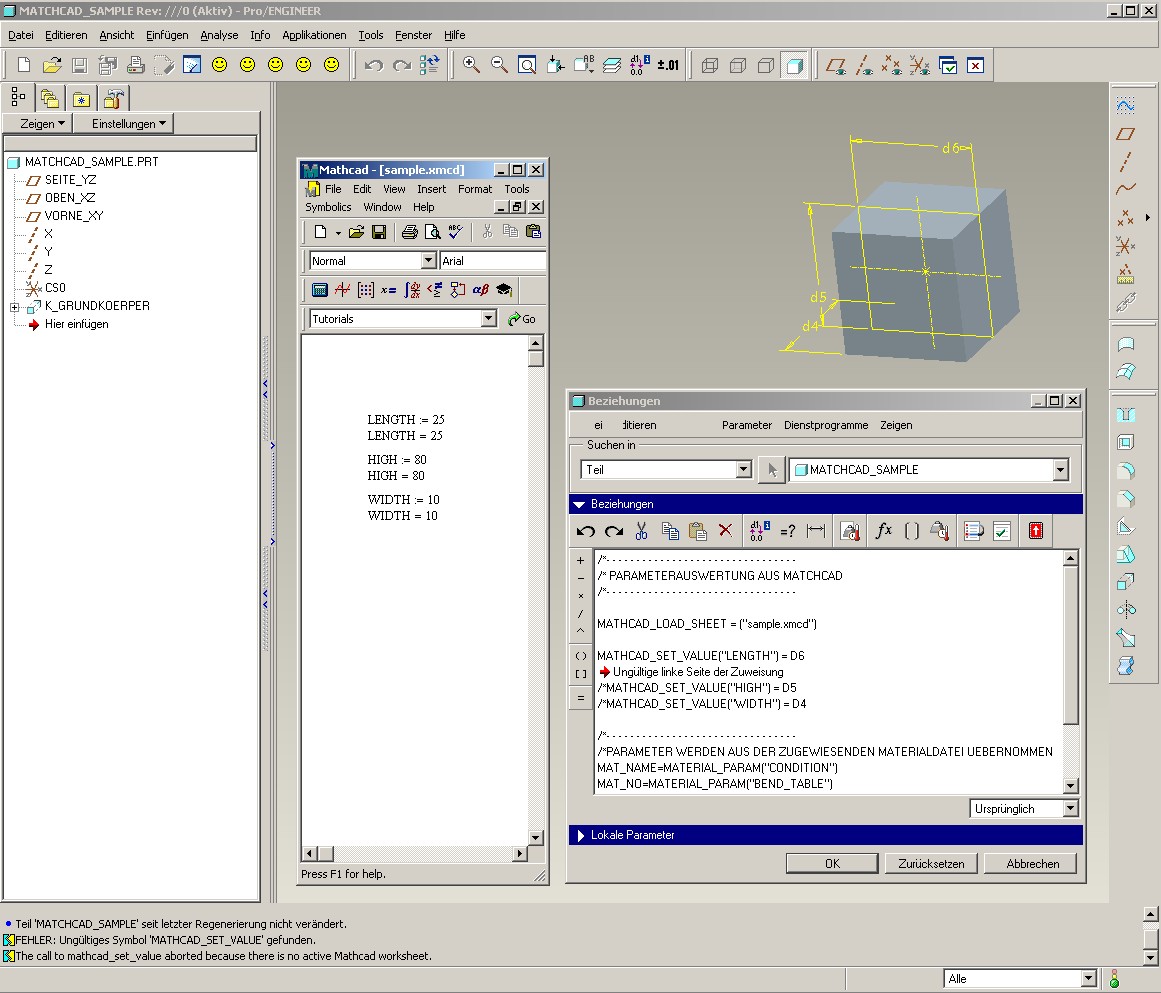The image size is (1161, 993).
Task: Click the cut scissors icon in Beziehungen toolbar
Action: (641, 531)
